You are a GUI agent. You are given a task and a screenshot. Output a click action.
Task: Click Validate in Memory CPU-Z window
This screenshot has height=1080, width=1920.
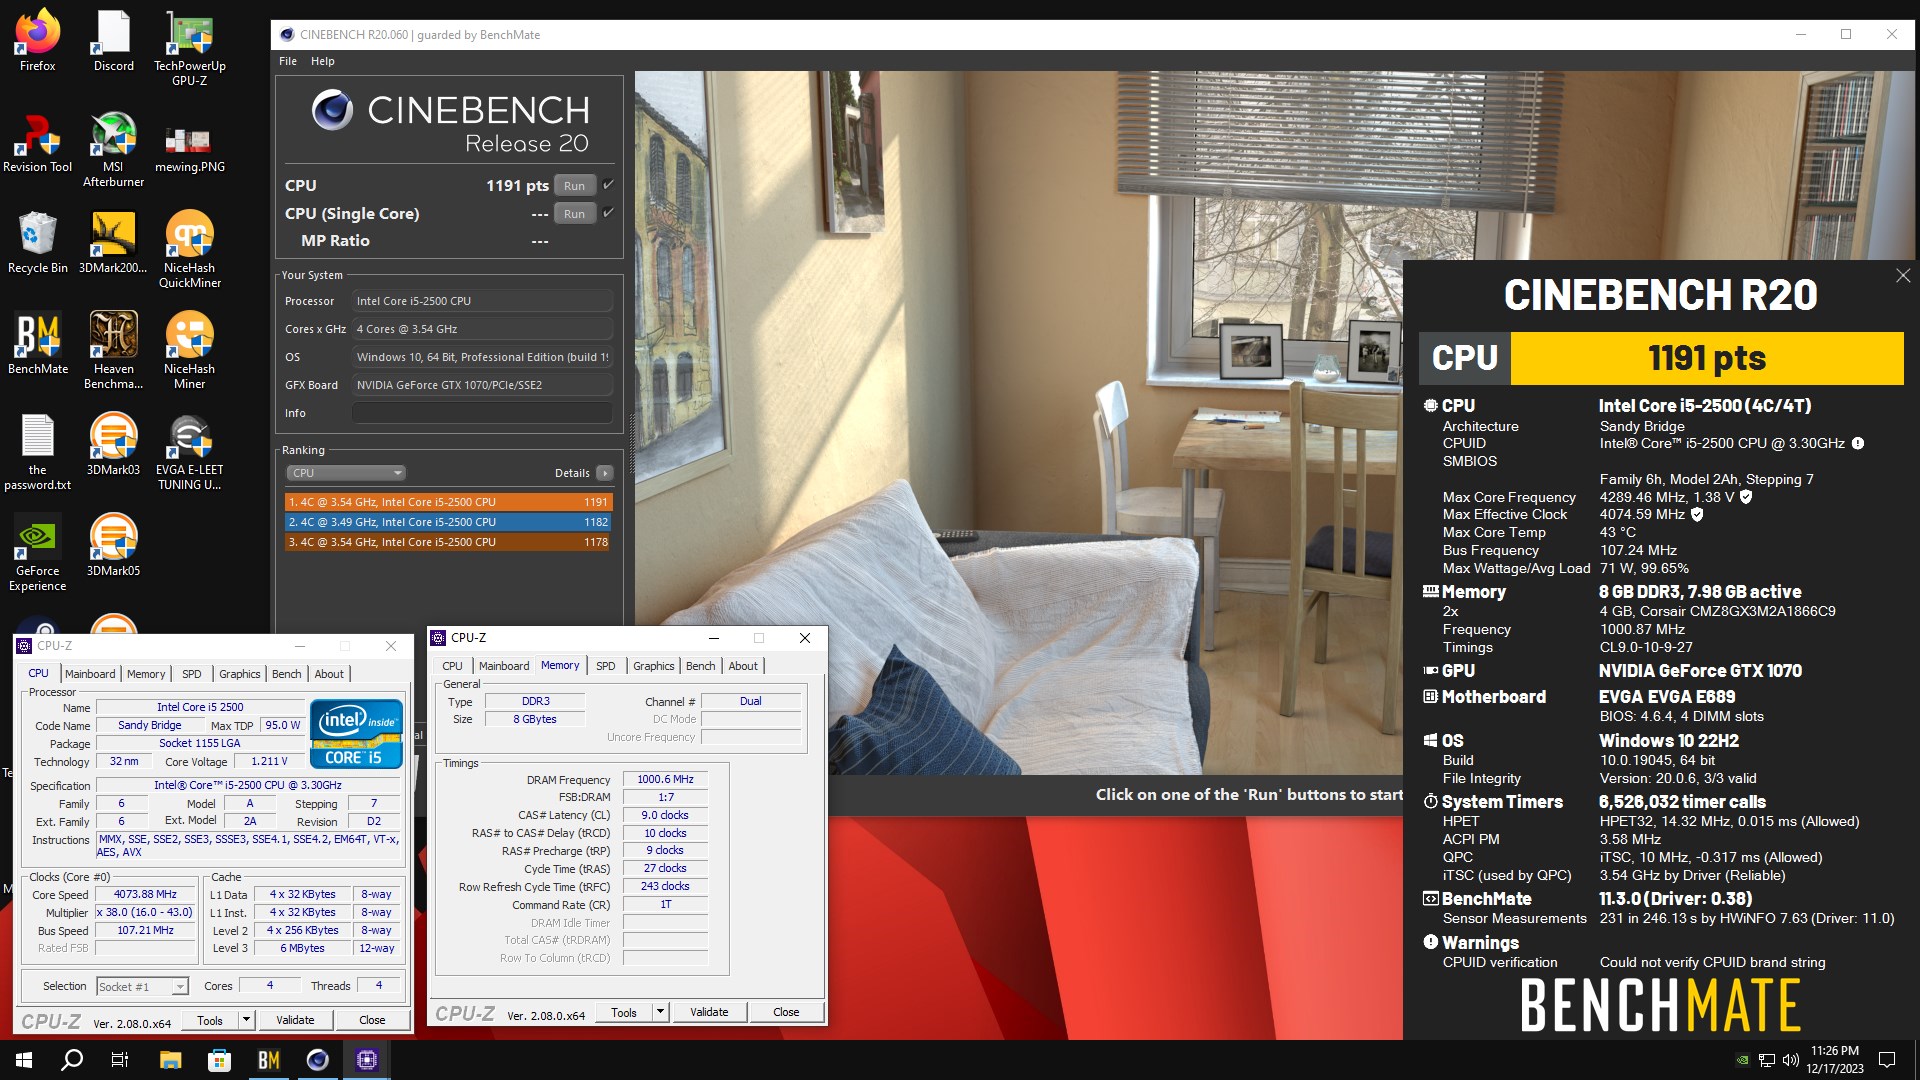click(x=709, y=1012)
